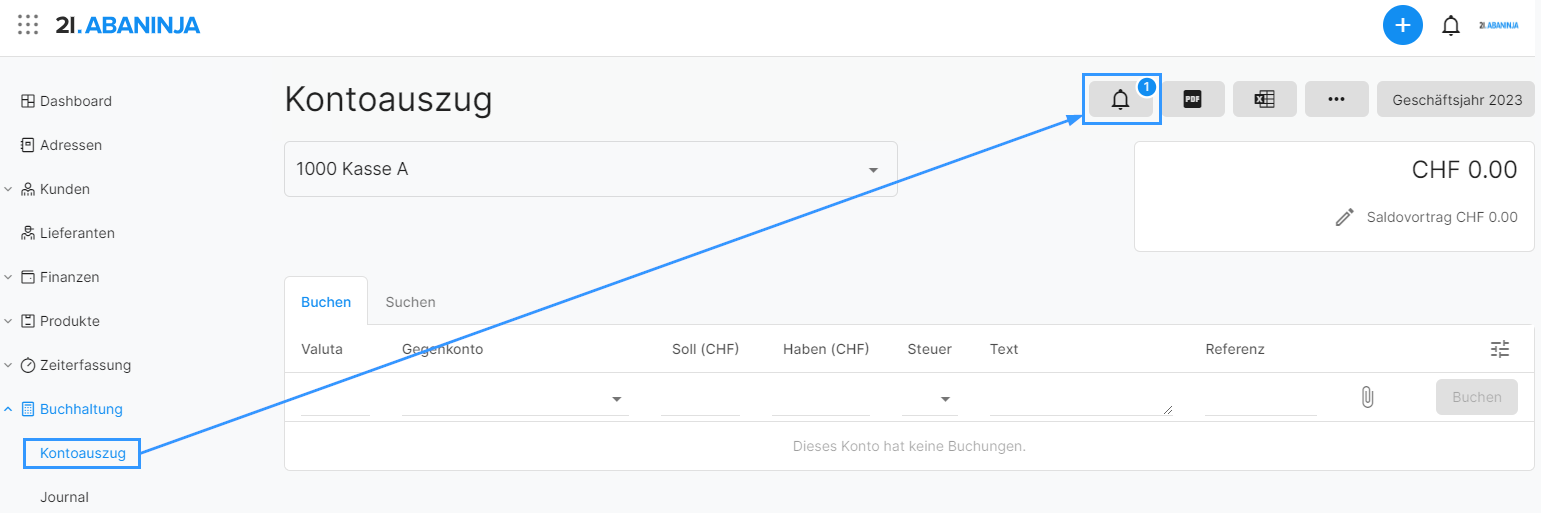Switch to the Suchen tab
Image resolution: width=1541 pixels, height=513 pixels.
[x=410, y=302]
